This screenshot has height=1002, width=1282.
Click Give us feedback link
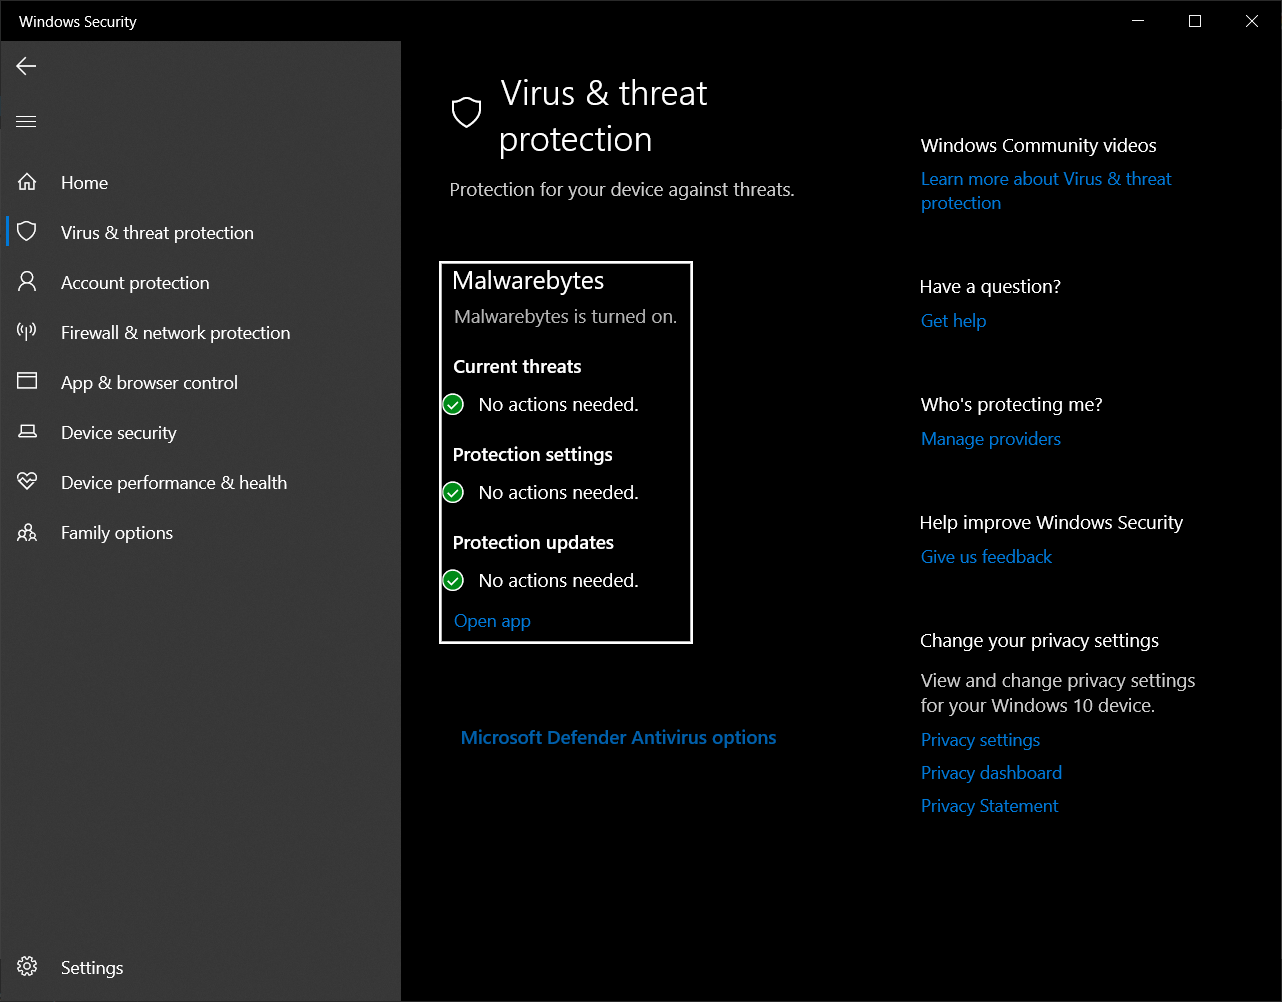pyautogui.click(x=986, y=557)
